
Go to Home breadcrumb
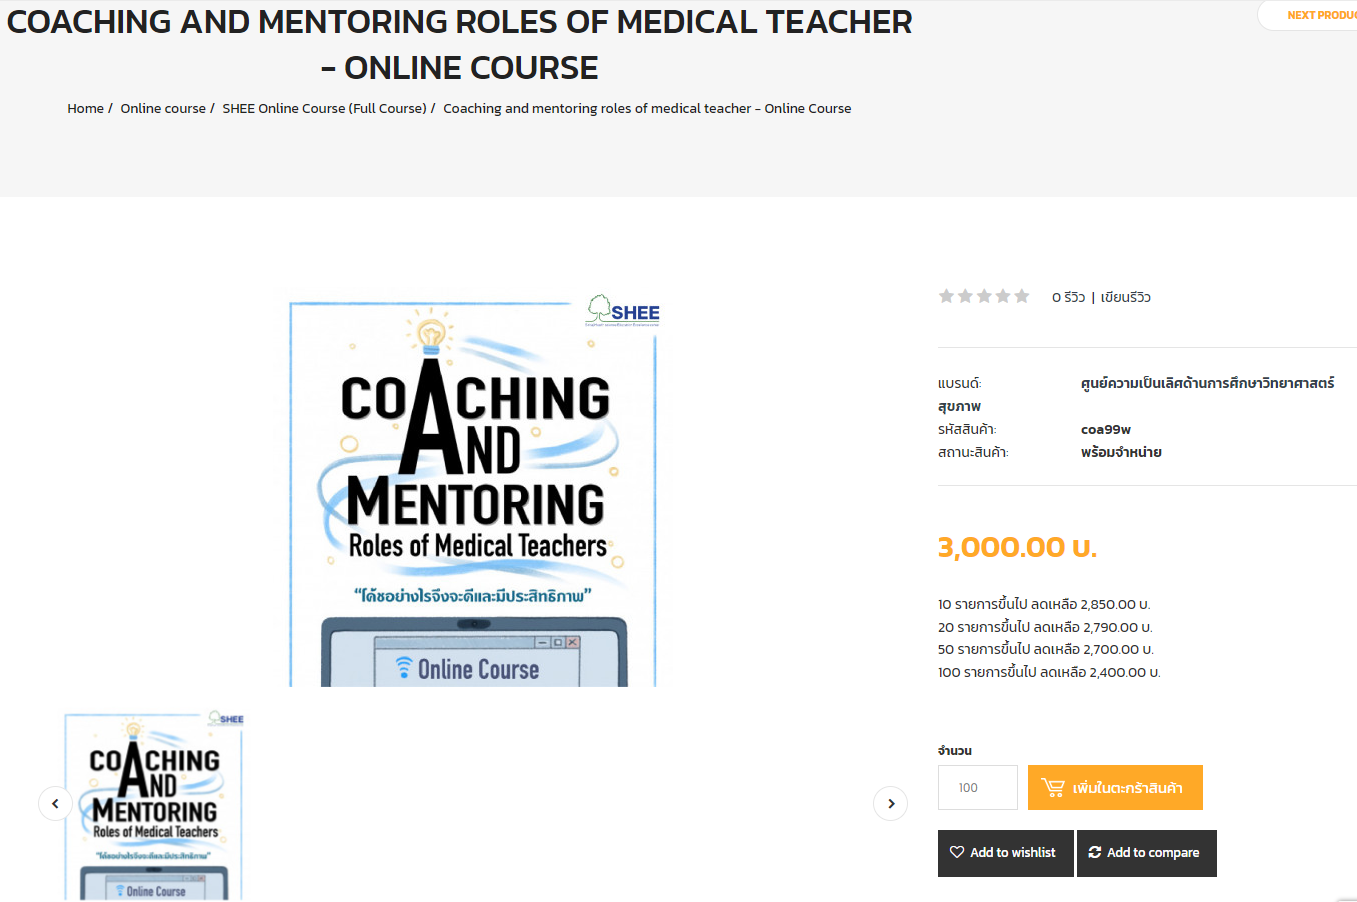[85, 108]
